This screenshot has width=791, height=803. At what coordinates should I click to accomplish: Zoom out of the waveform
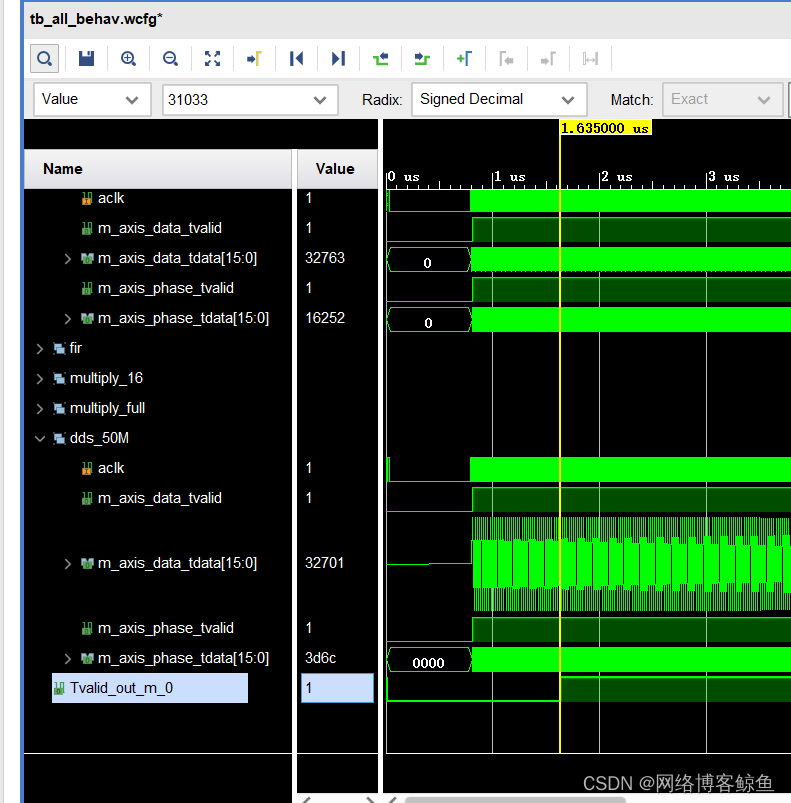click(x=170, y=59)
